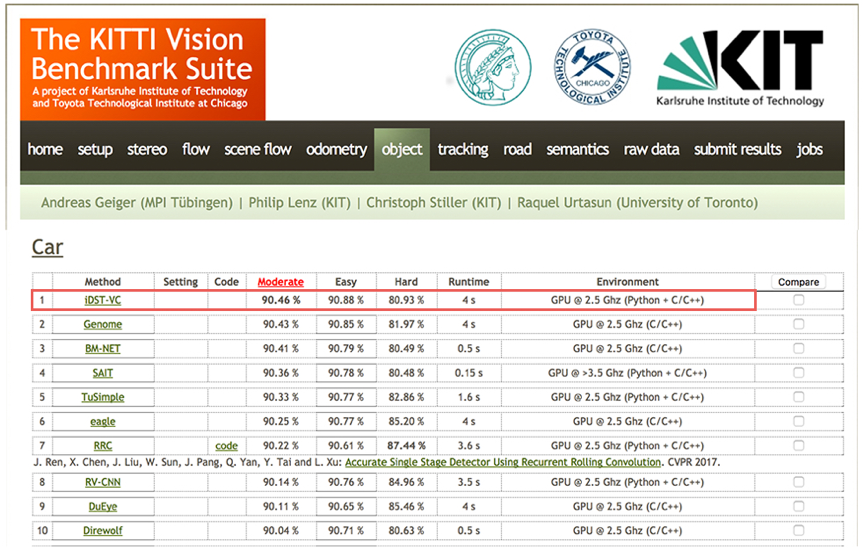The image size is (864, 550).
Task: Click the KIT logo
Action: click(740, 67)
